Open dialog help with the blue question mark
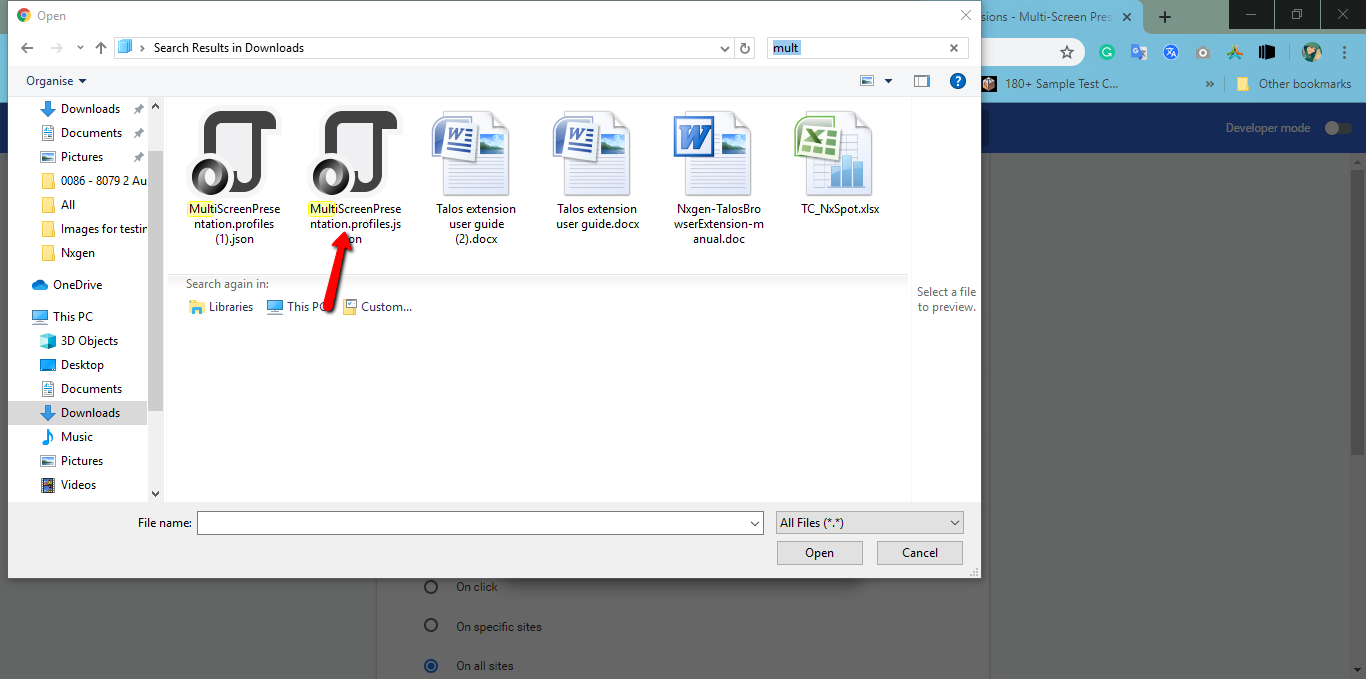 pyautogui.click(x=957, y=81)
